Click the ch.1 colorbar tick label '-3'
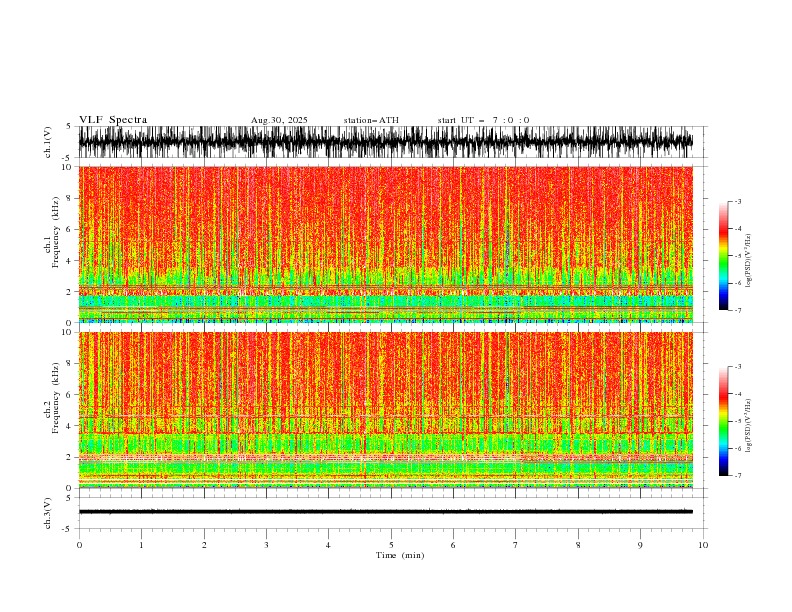This screenshot has width=792, height=612. 737,201
